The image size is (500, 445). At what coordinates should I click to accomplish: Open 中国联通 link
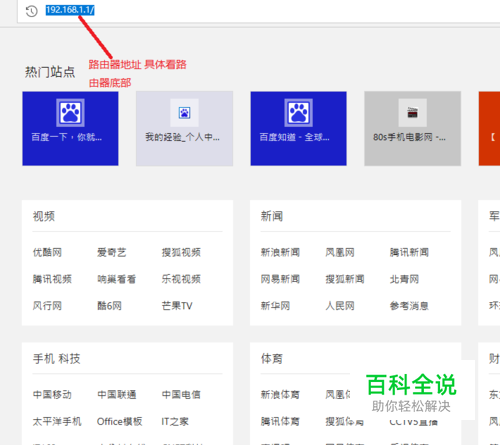(x=116, y=395)
